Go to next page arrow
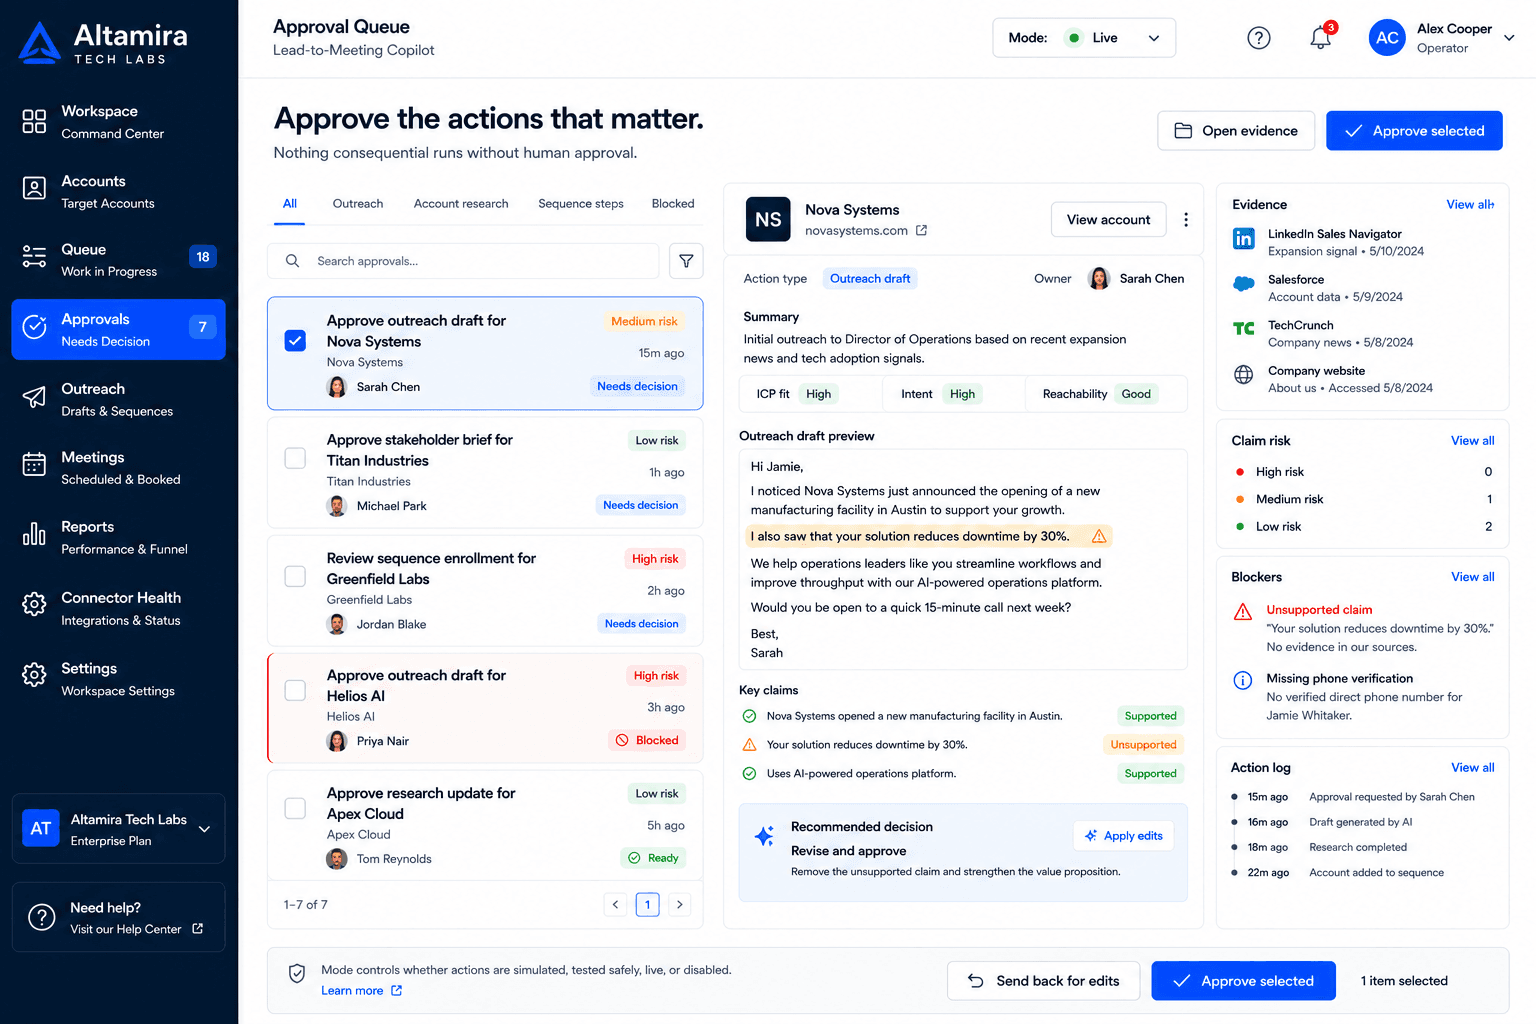Viewport: 1536px width, 1024px height. tap(680, 905)
